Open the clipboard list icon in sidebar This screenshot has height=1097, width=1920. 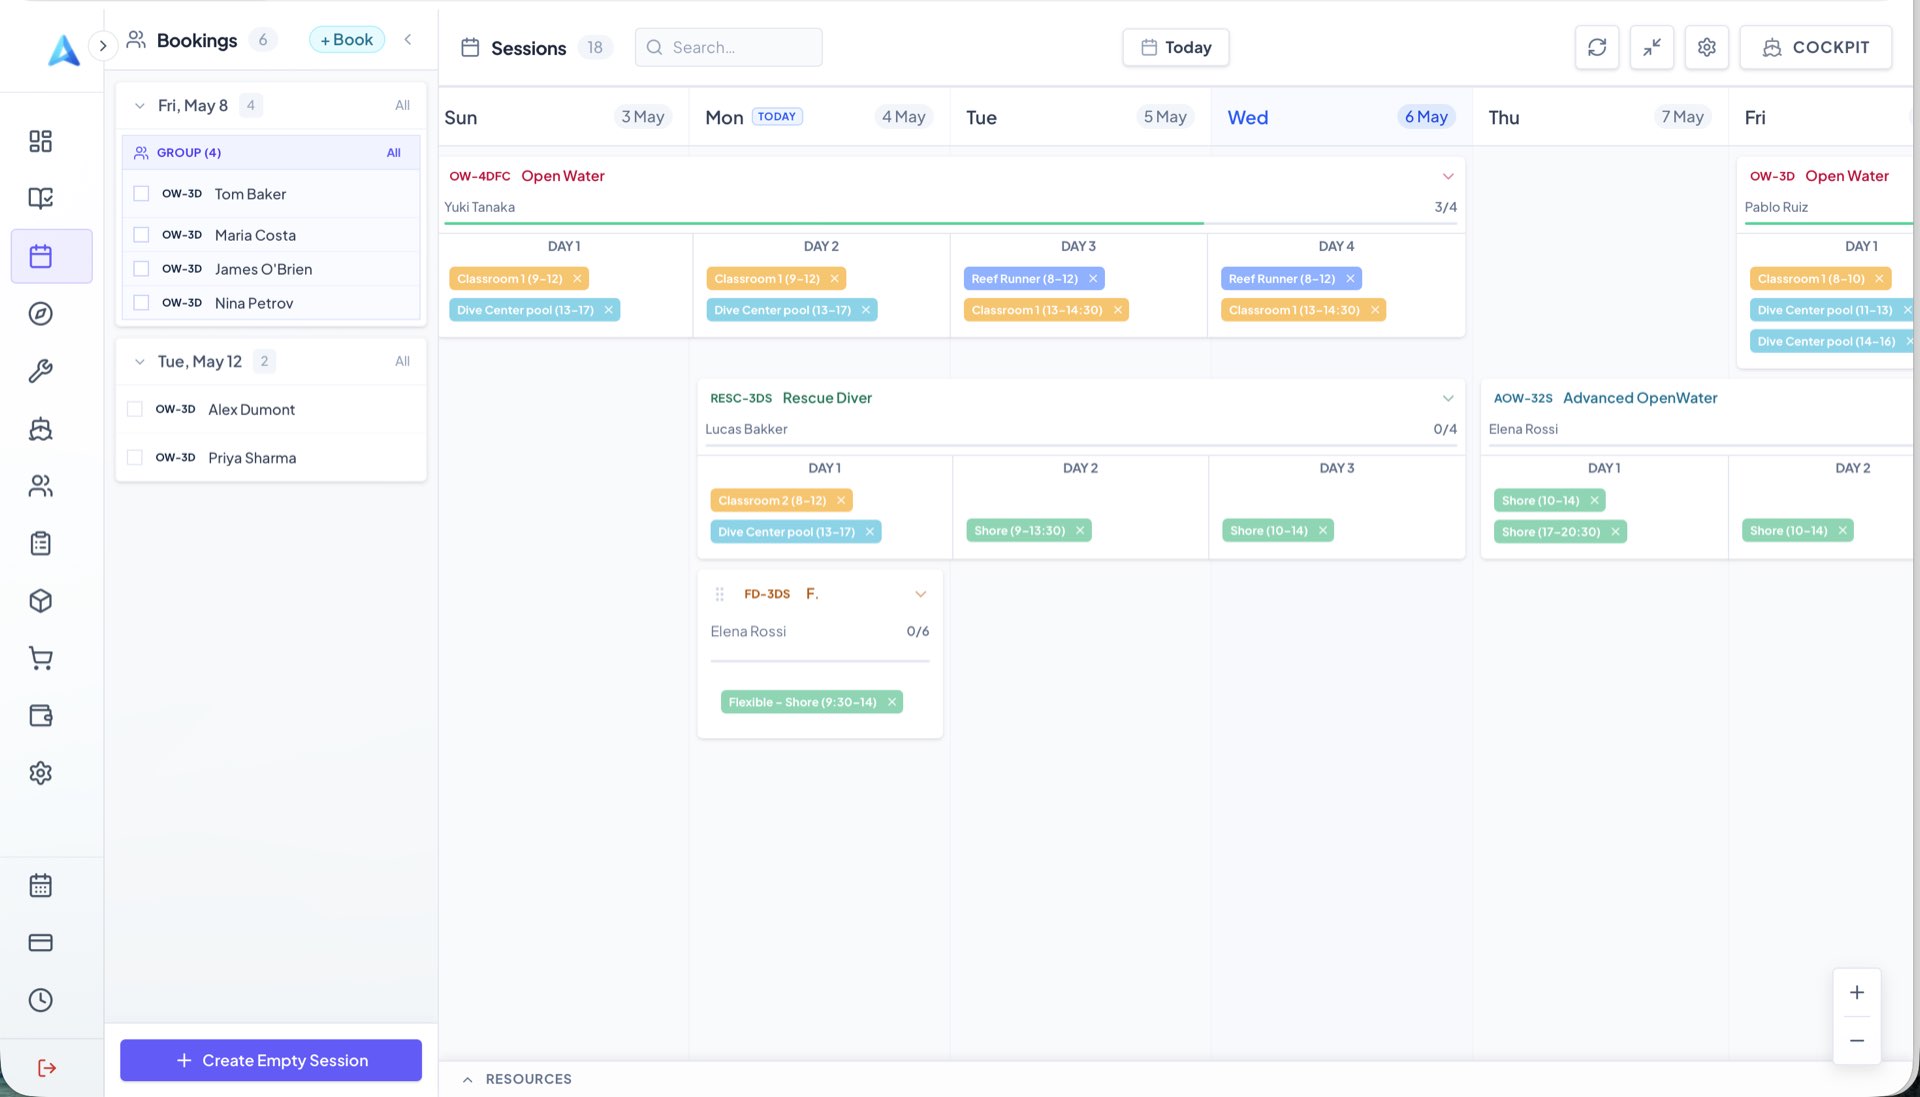40,543
